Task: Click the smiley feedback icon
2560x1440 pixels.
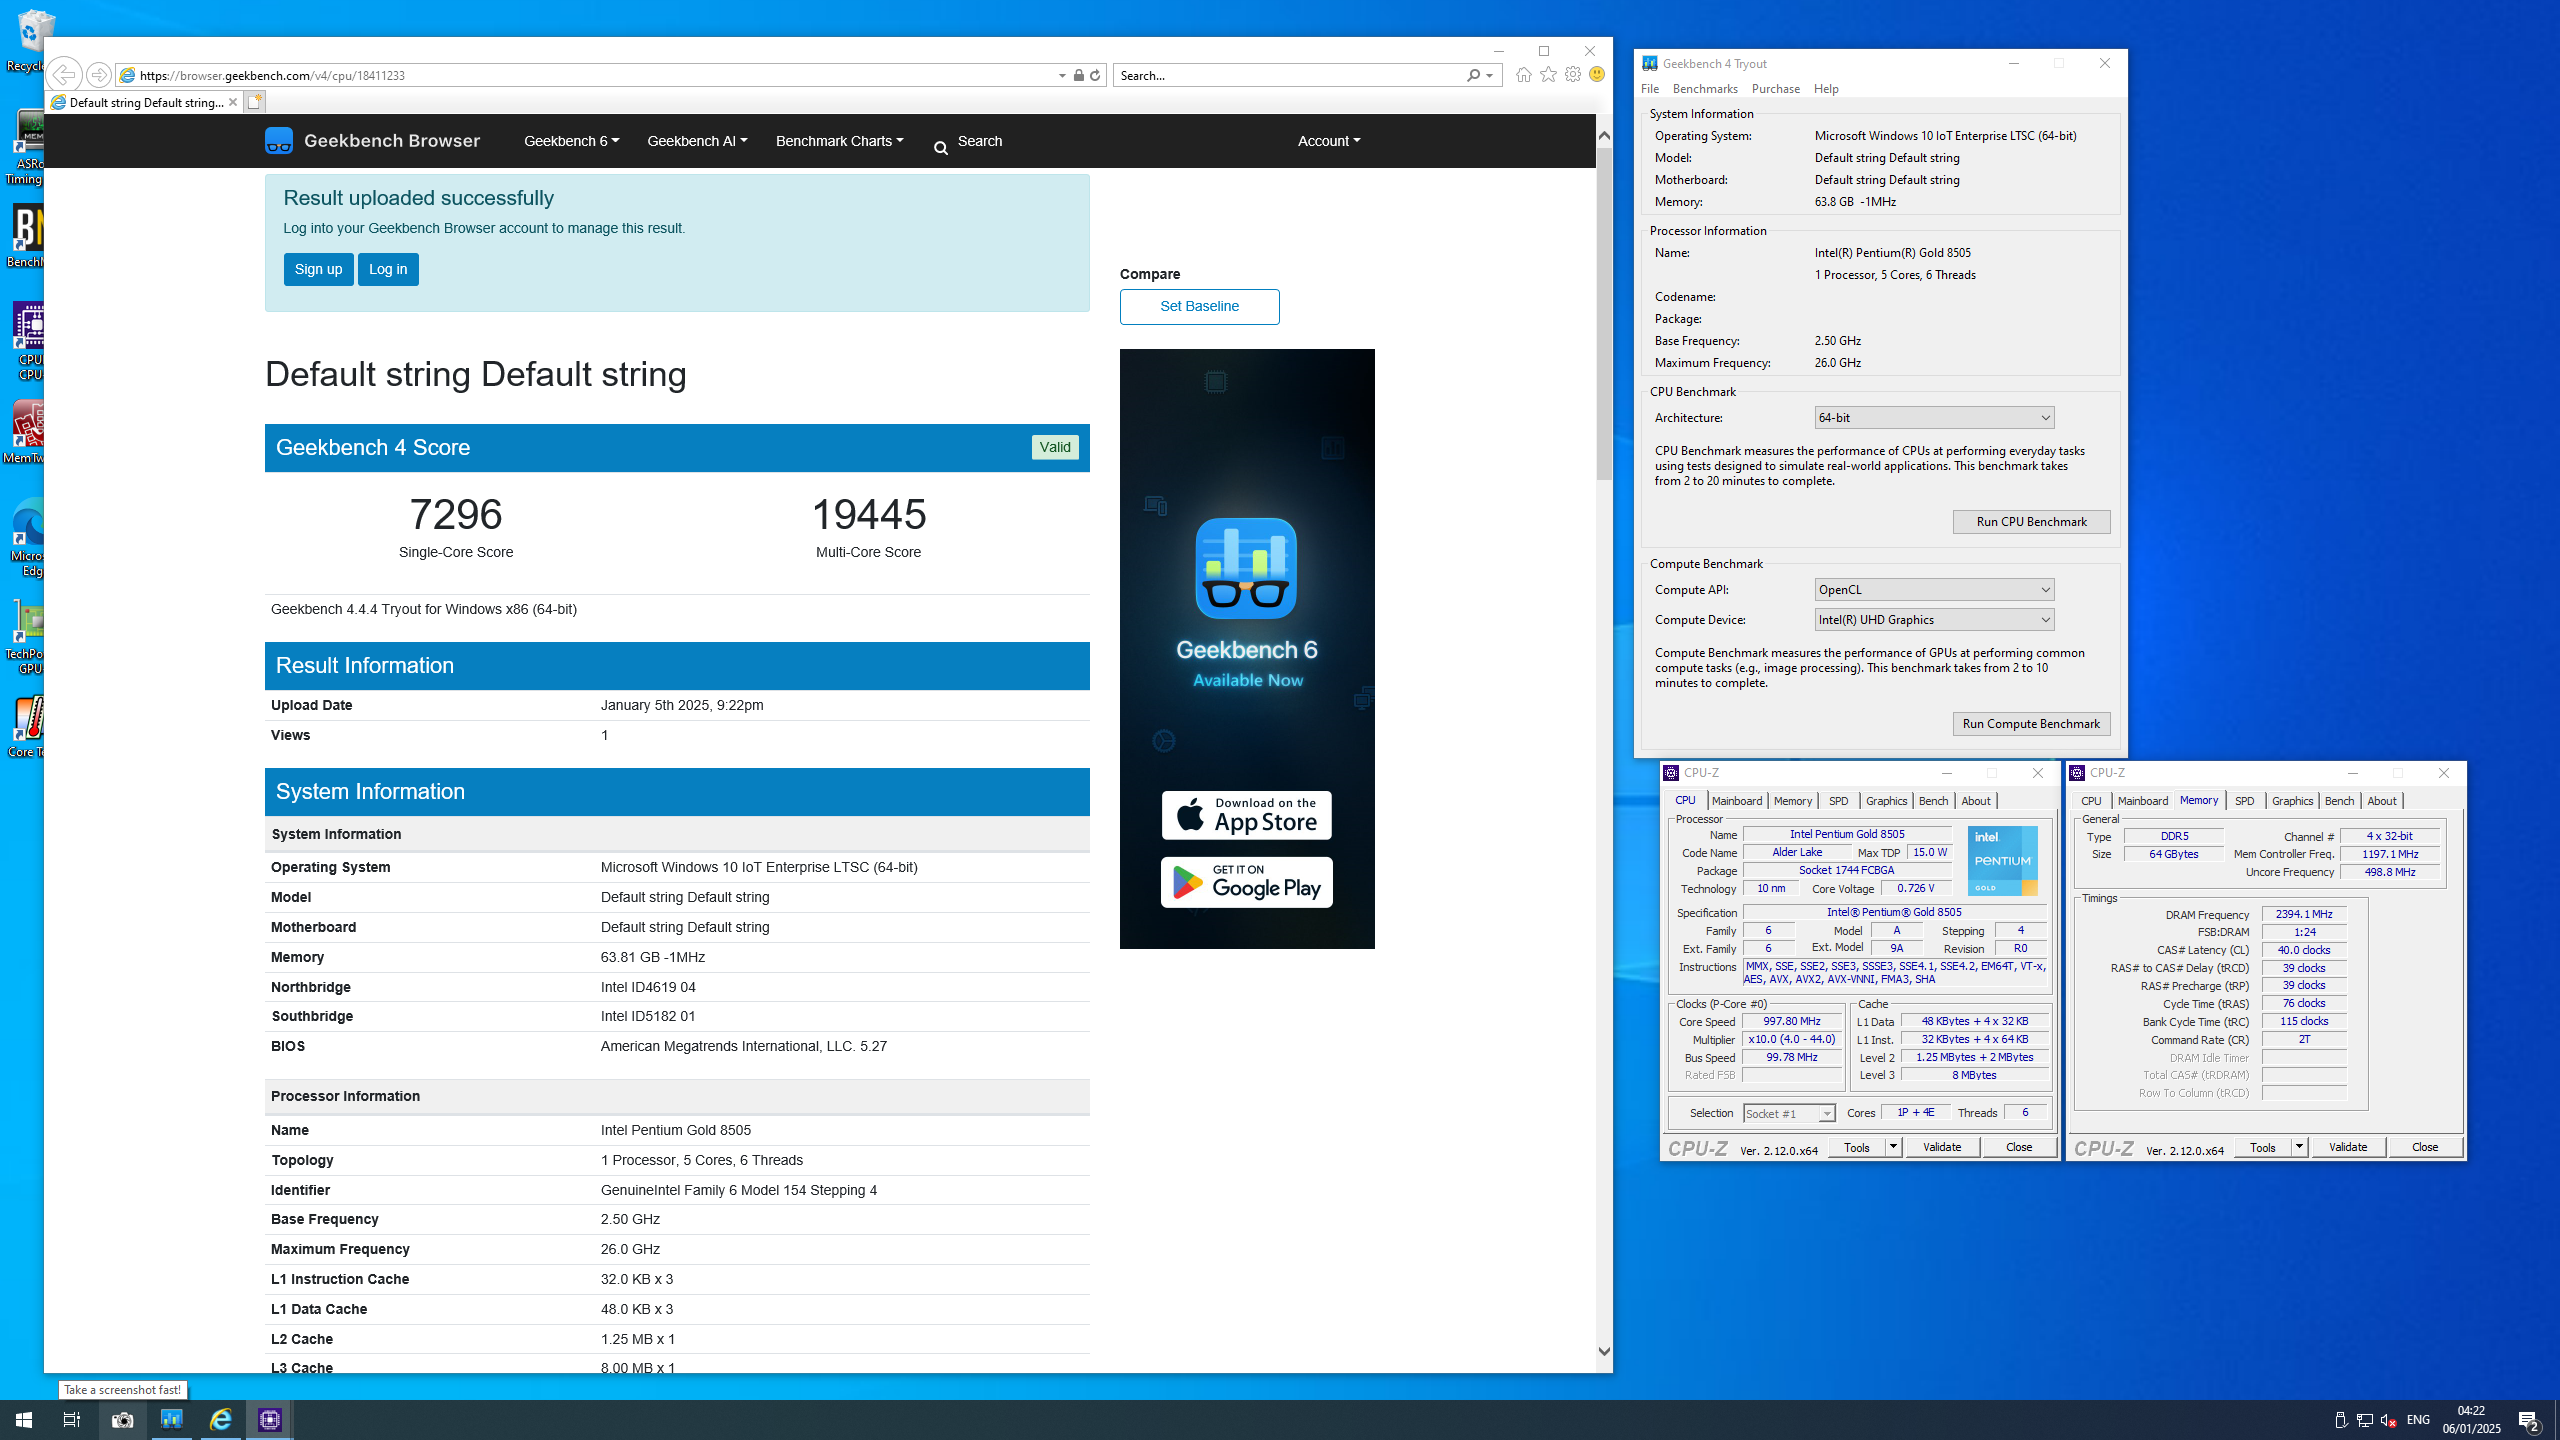Action: [x=1597, y=75]
